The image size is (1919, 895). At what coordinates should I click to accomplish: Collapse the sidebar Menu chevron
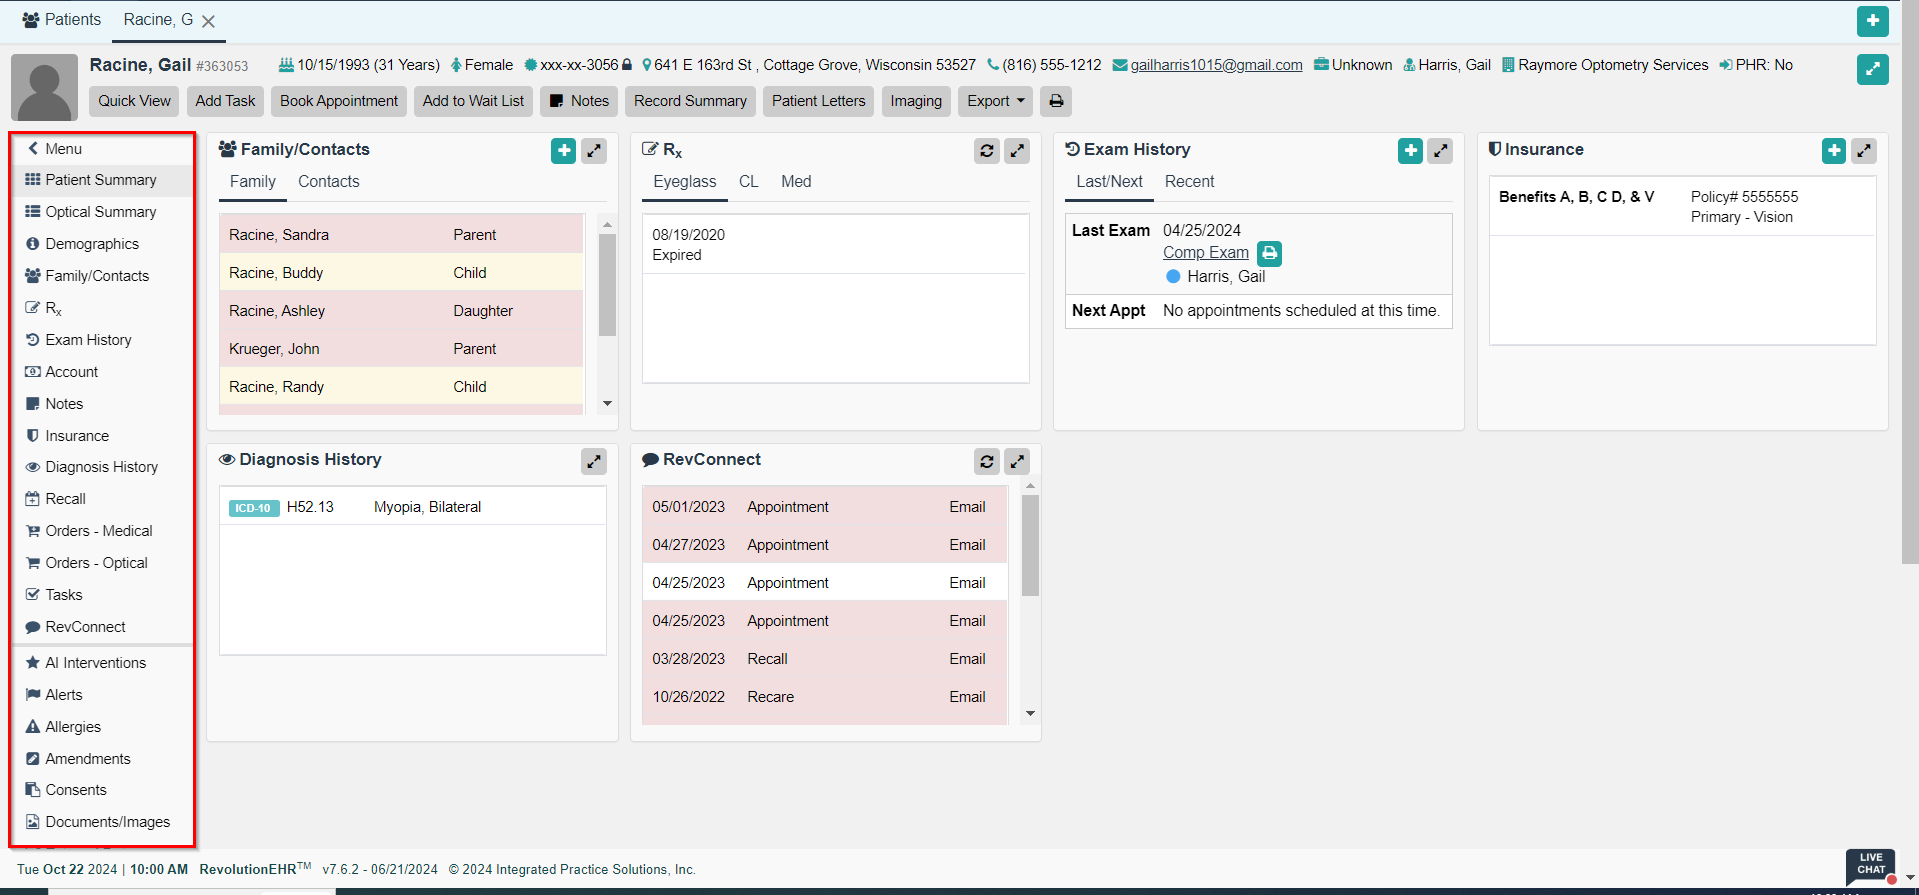pyautogui.click(x=34, y=148)
